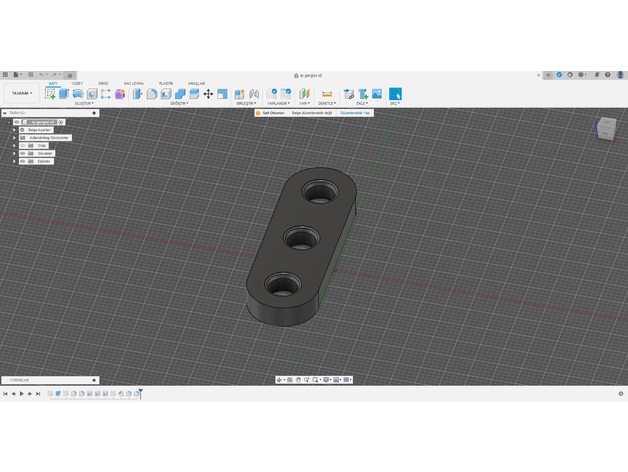Viewport: 628px width, 472px height.
Task: Select the Move/Copy arrows tool
Action: click(x=208, y=94)
